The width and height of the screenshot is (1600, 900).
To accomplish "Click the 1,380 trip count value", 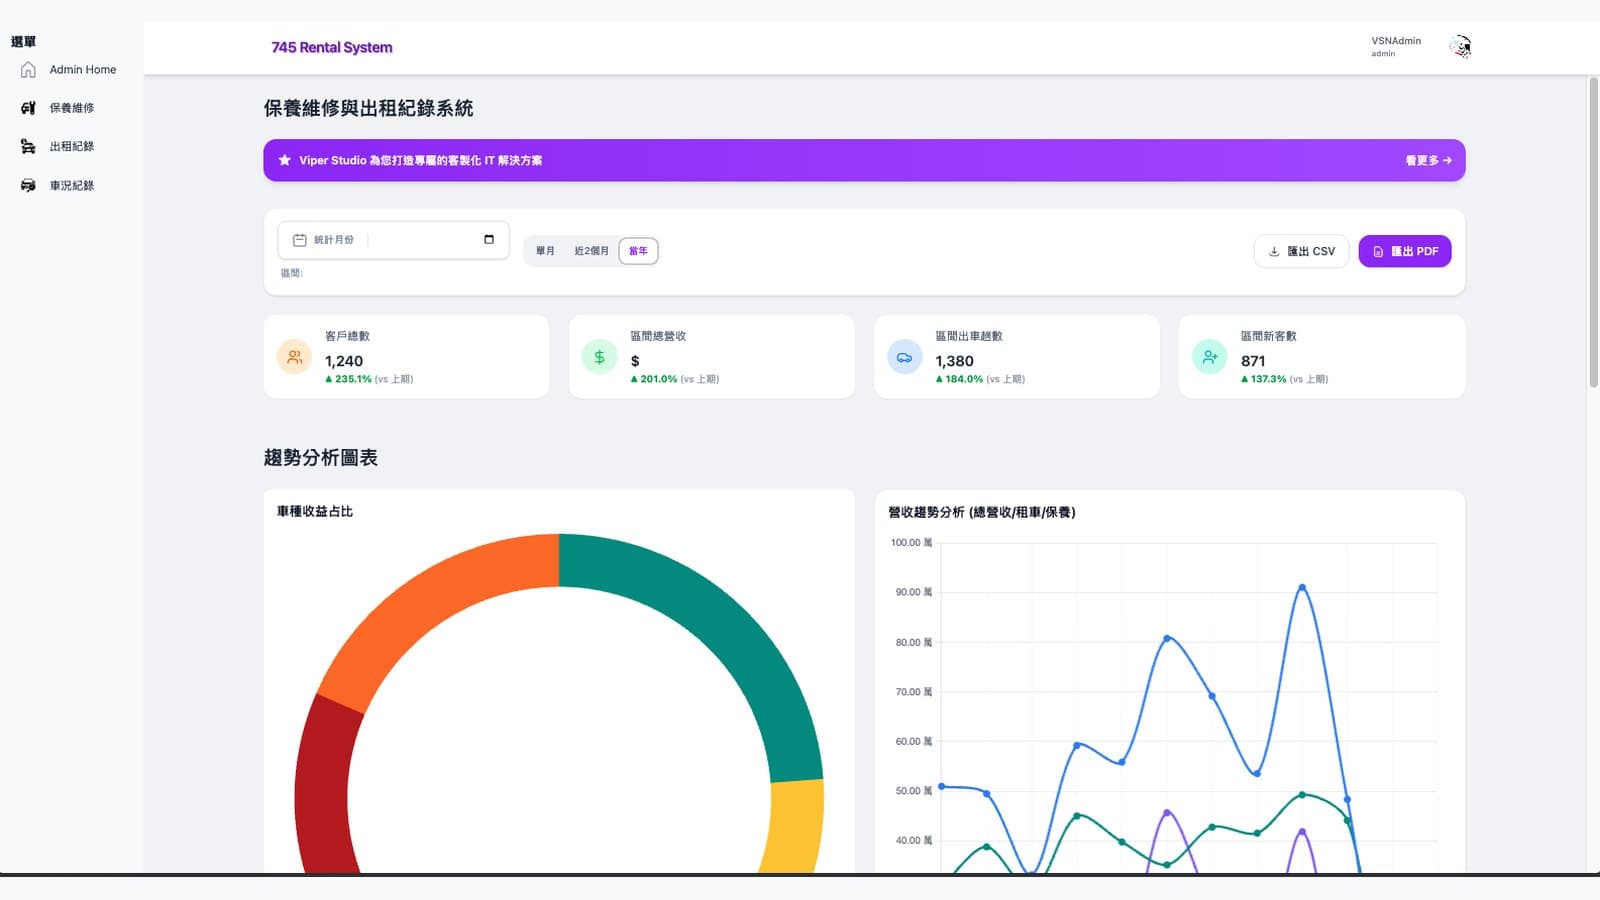I will click(x=954, y=361).
